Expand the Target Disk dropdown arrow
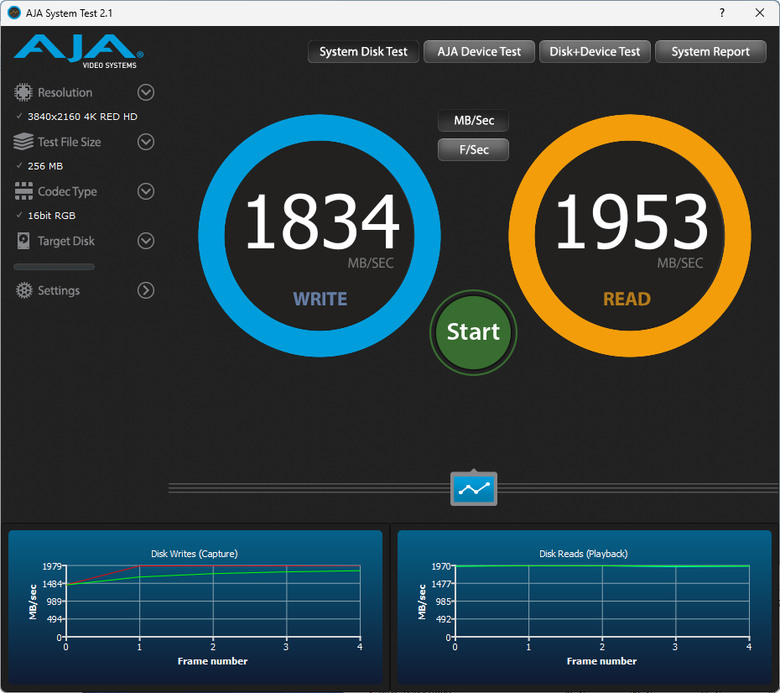 (x=146, y=241)
